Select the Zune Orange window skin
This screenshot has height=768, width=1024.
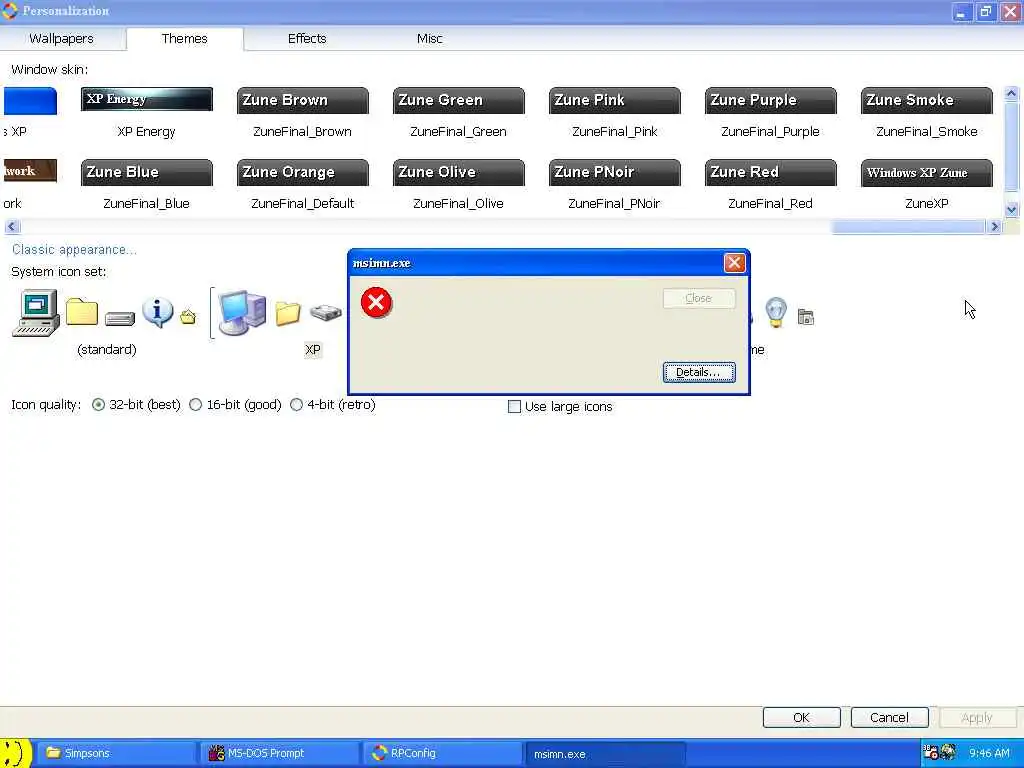pos(302,172)
